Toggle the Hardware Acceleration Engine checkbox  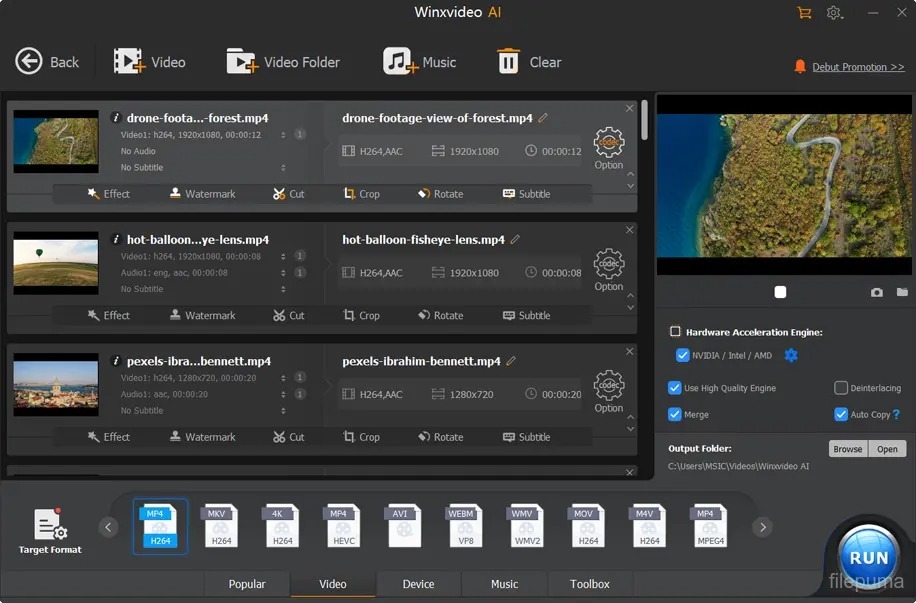click(675, 332)
